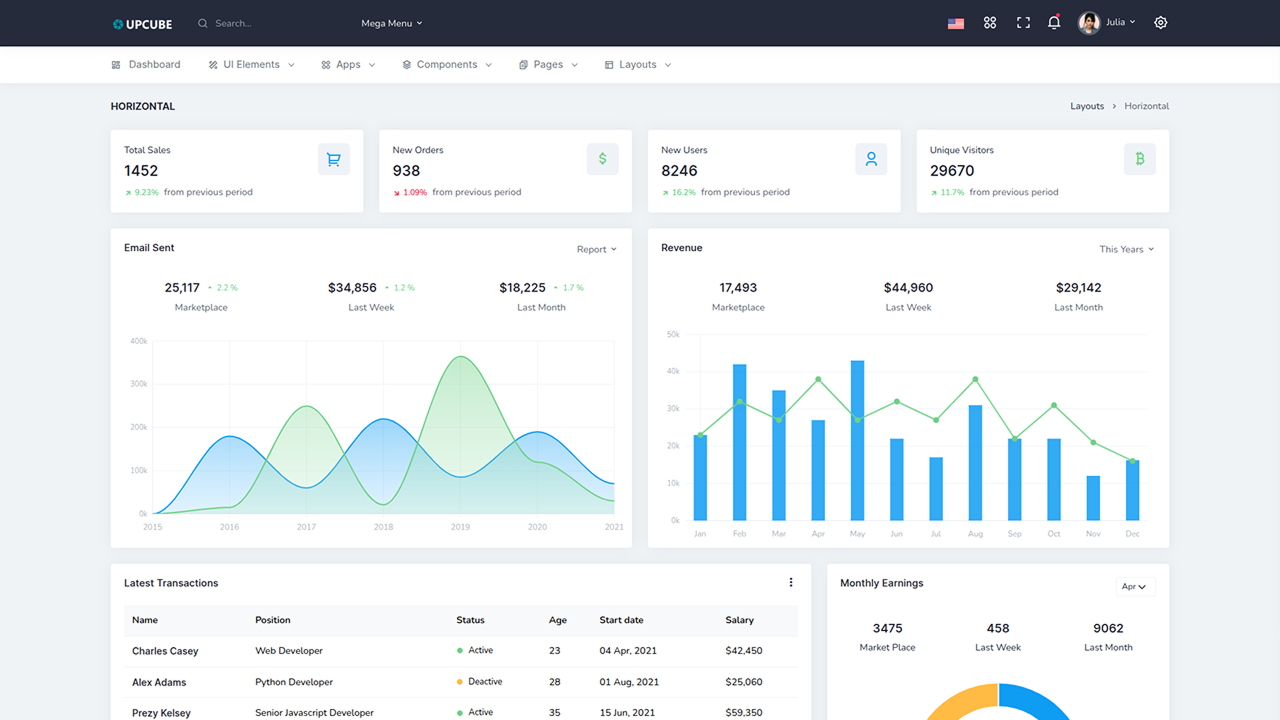This screenshot has height=720, width=1280.
Task: Open the notifications bell
Action: point(1053,22)
